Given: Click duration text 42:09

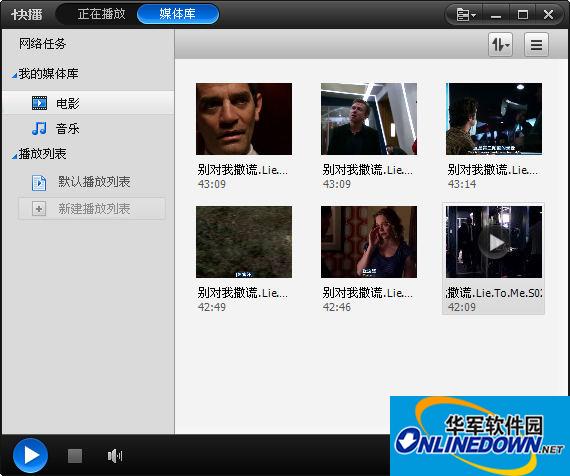Looking at the screenshot, I should pyautogui.click(x=462, y=307).
